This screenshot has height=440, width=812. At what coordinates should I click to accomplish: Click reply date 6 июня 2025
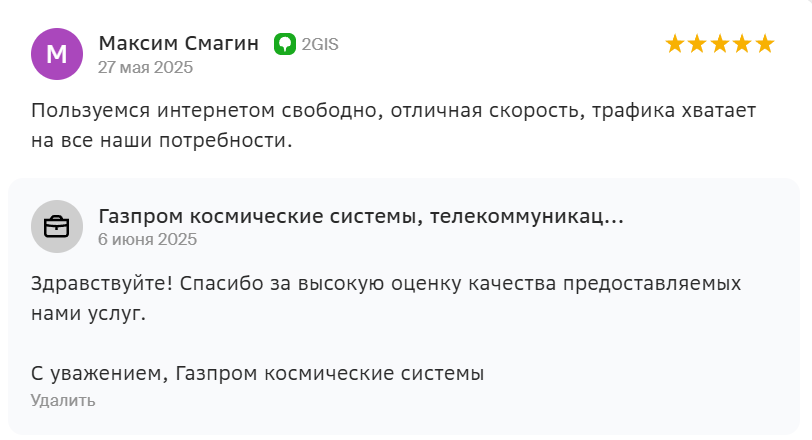pos(148,239)
